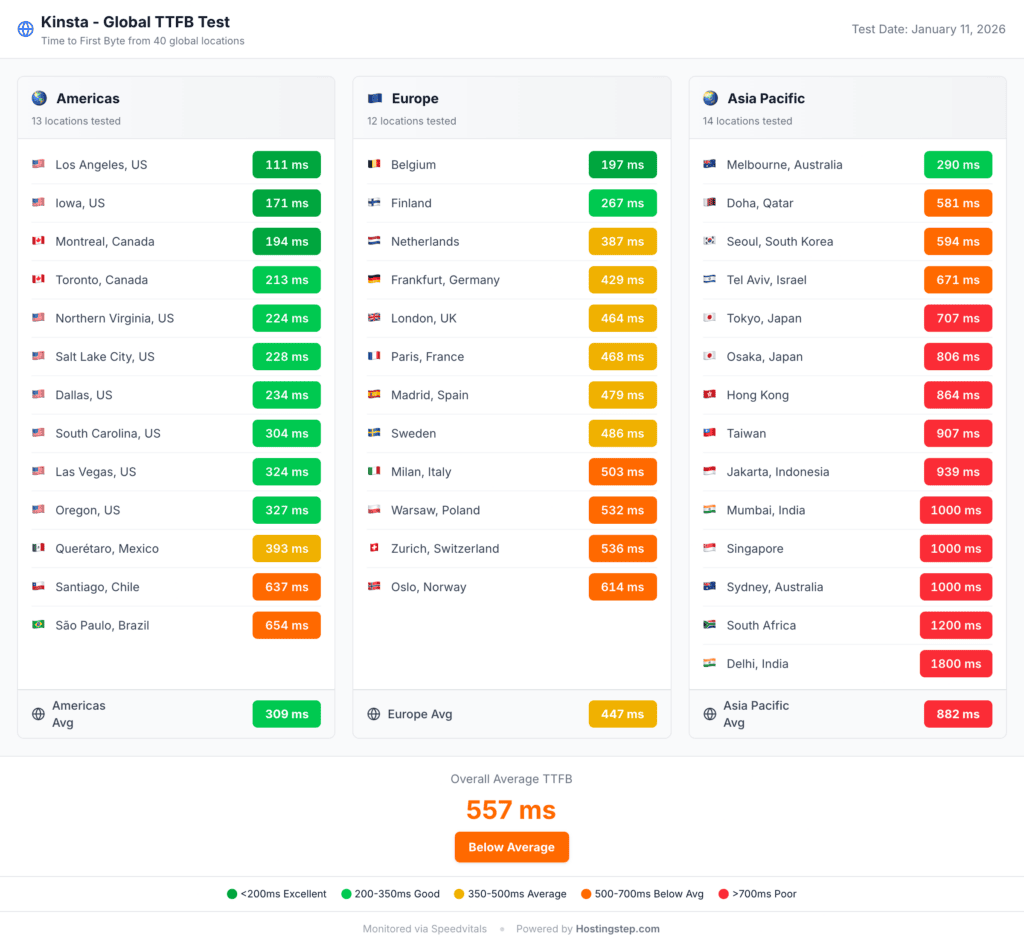Click the Seoul, South Korea flag icon

tap(709, 242)
